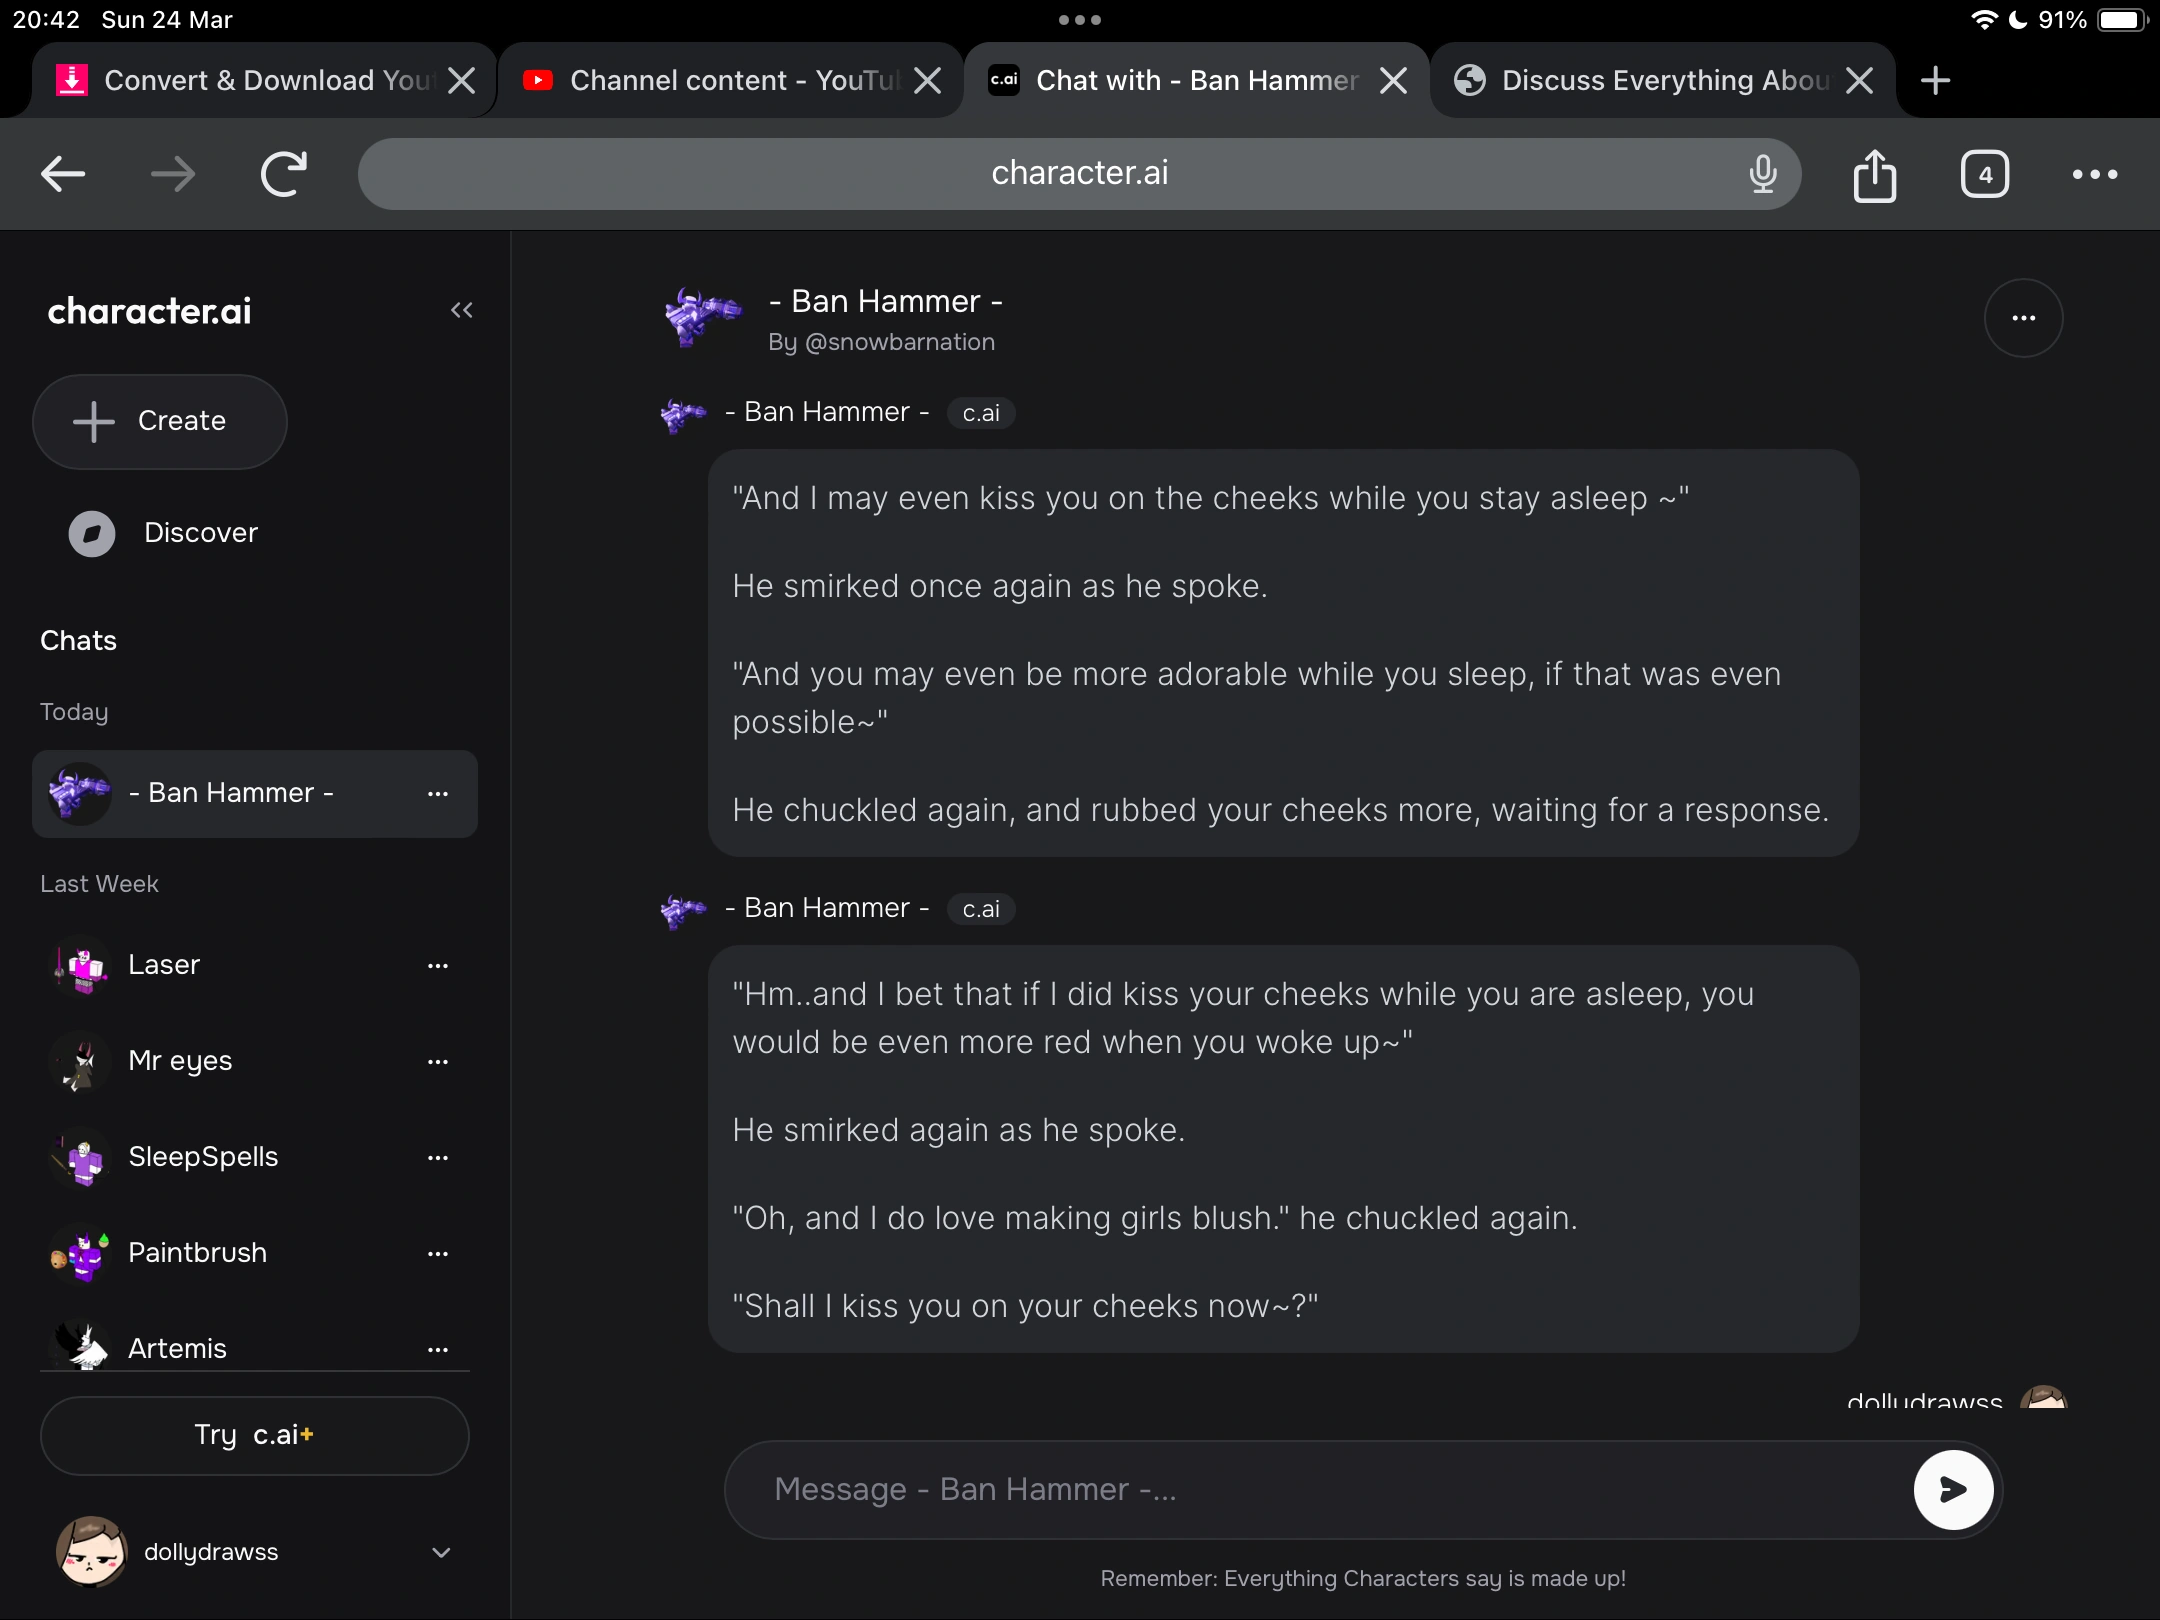Collapse the character.ai sidebar
The height and width of the screenshot is (1620, 2160).
461,310
